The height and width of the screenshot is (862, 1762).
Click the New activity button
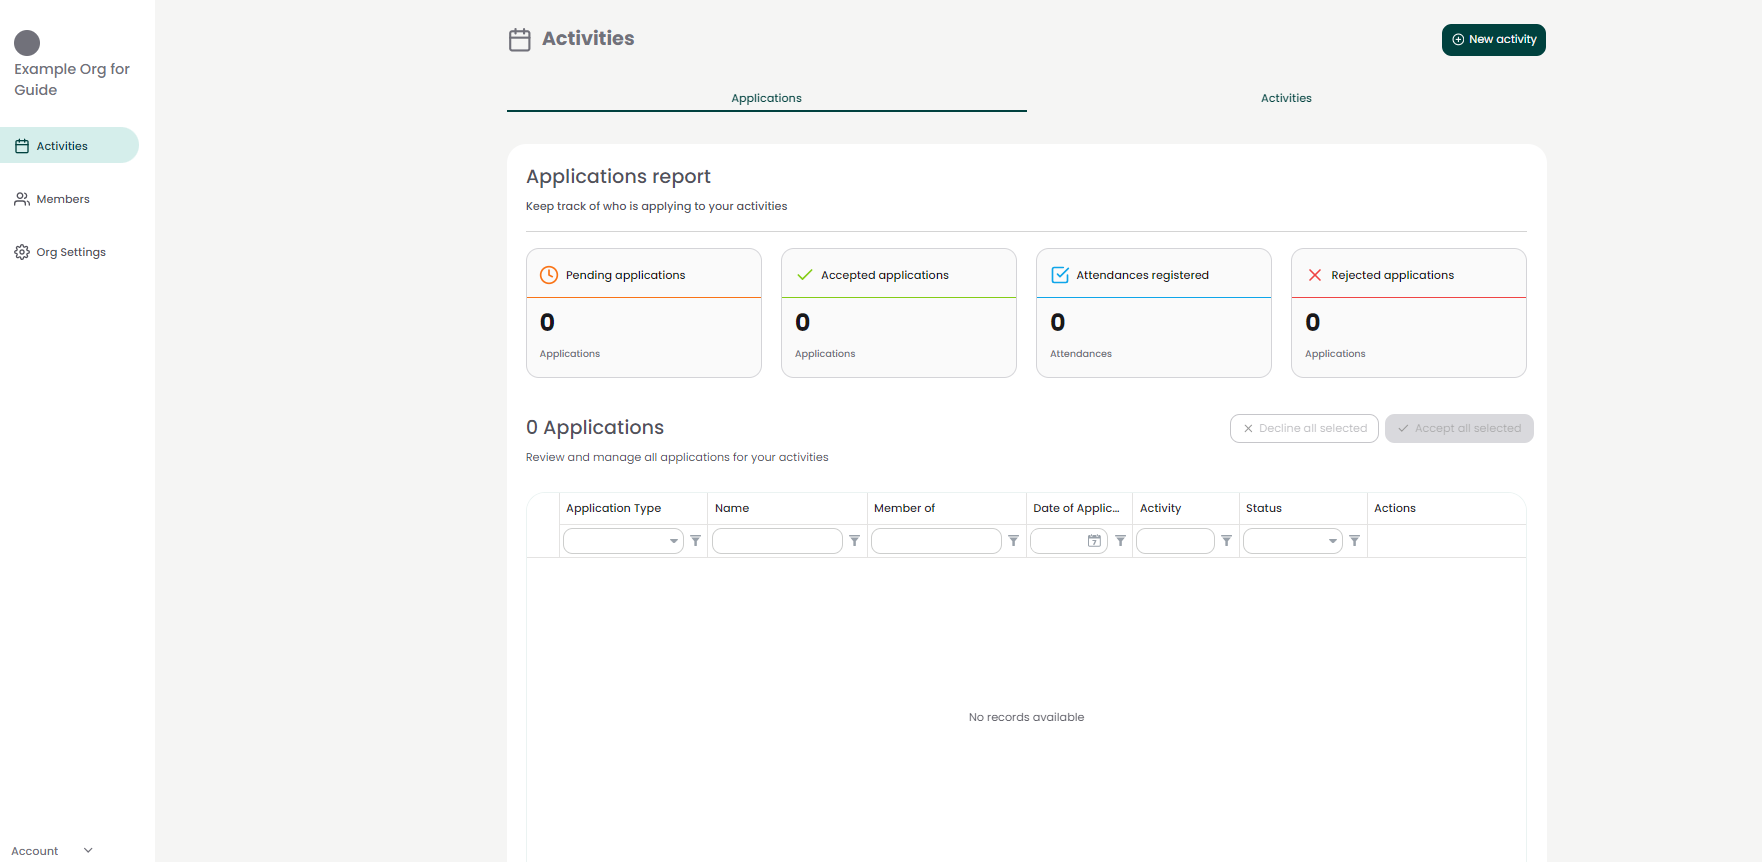click(x=1493, y=40)
